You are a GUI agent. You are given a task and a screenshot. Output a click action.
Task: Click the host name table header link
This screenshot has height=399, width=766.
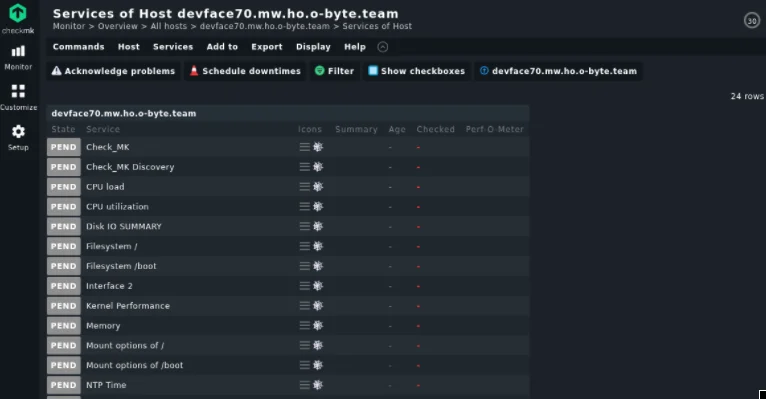tap(124, 113)
